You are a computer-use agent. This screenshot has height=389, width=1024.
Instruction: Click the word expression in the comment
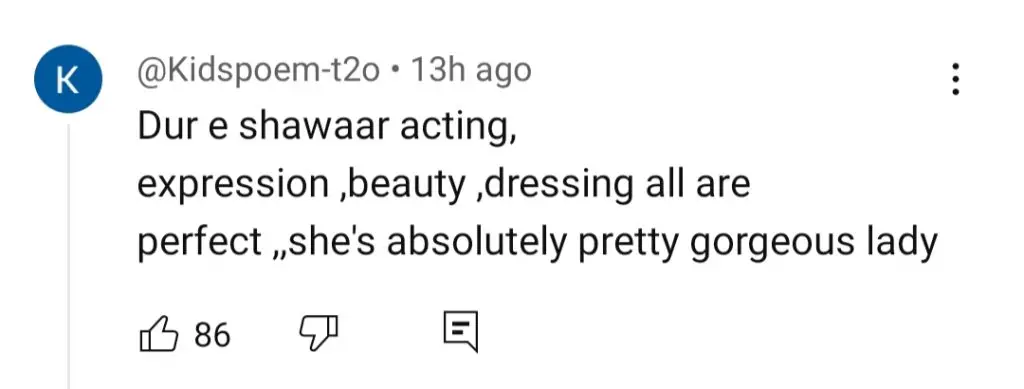233,187
